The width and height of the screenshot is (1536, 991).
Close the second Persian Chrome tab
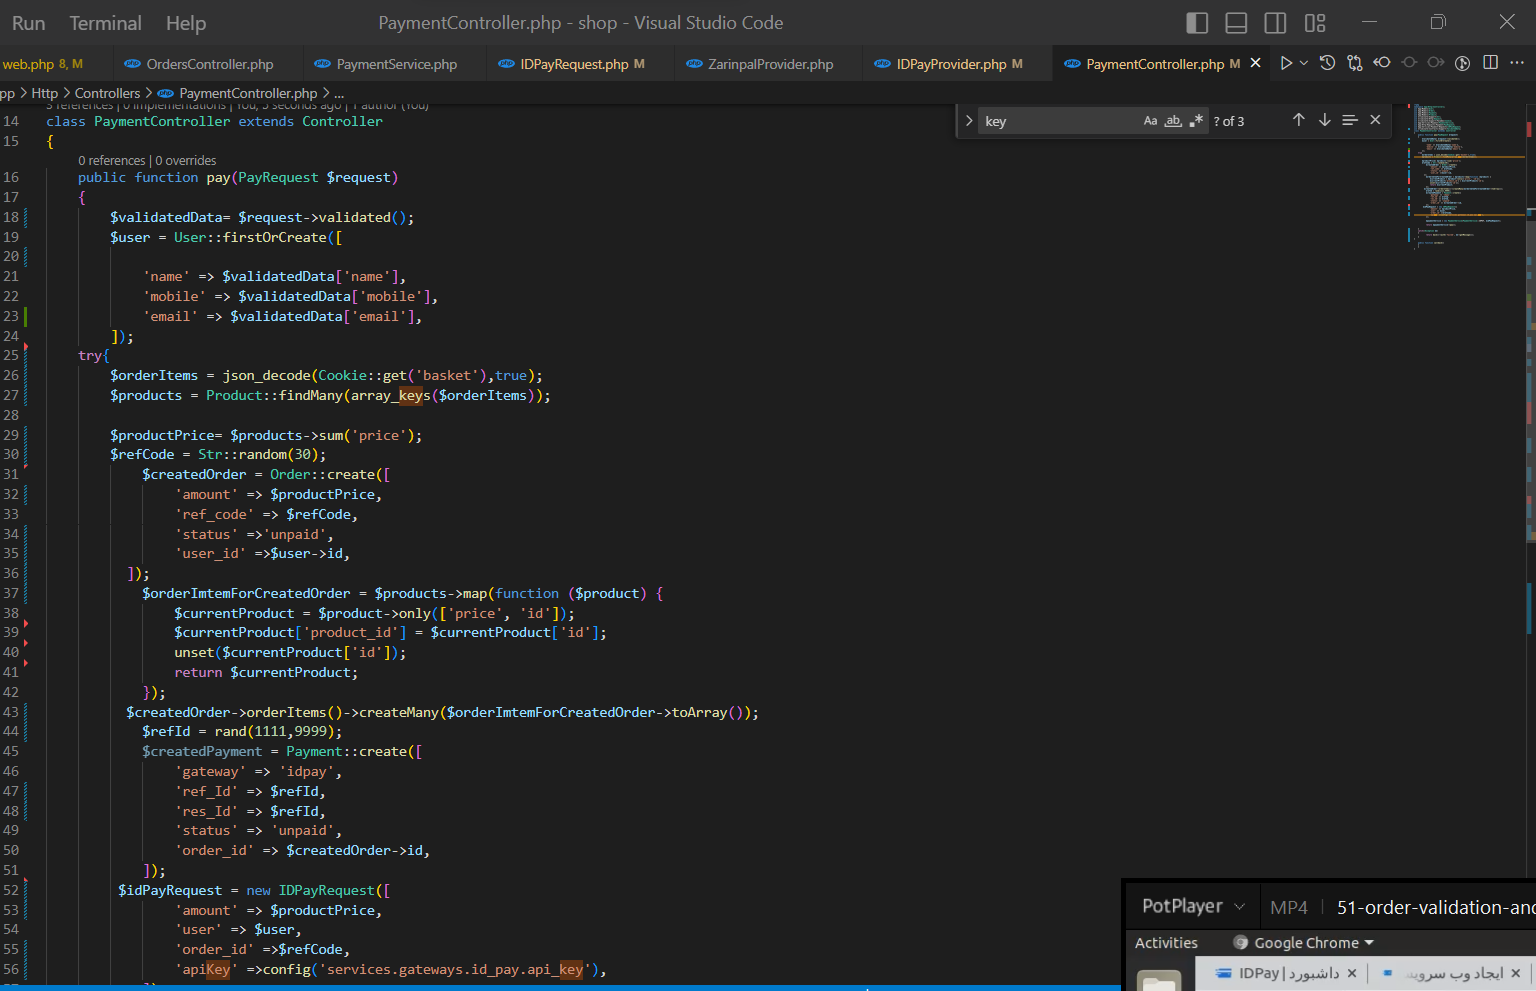1516,973
